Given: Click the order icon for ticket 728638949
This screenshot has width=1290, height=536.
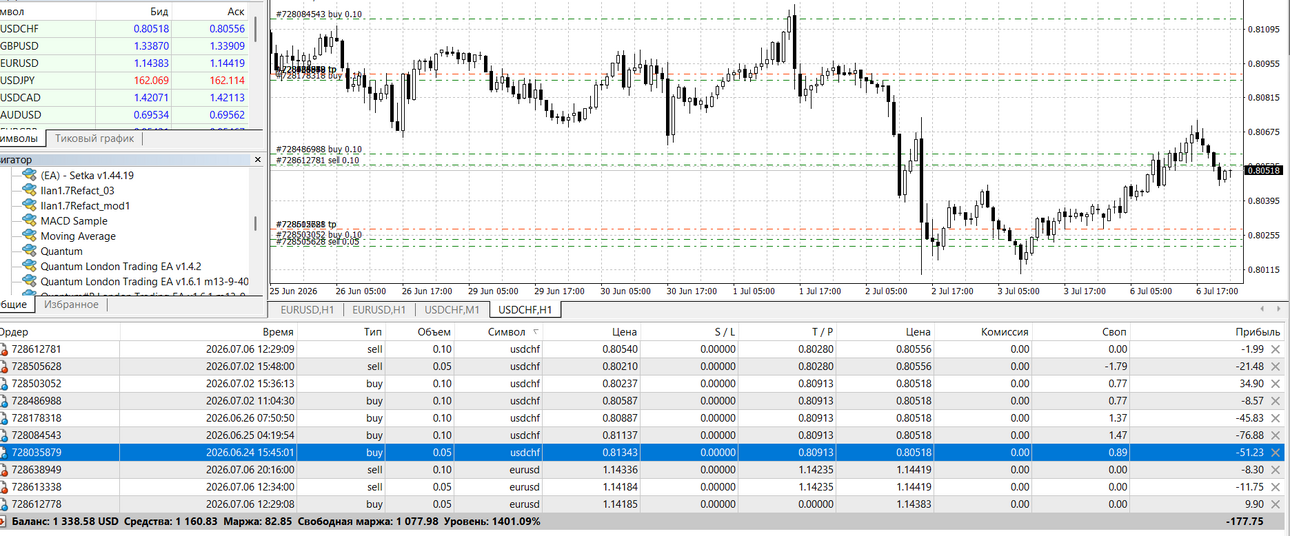Looking at the screenshot, I should tap(4, 470).
